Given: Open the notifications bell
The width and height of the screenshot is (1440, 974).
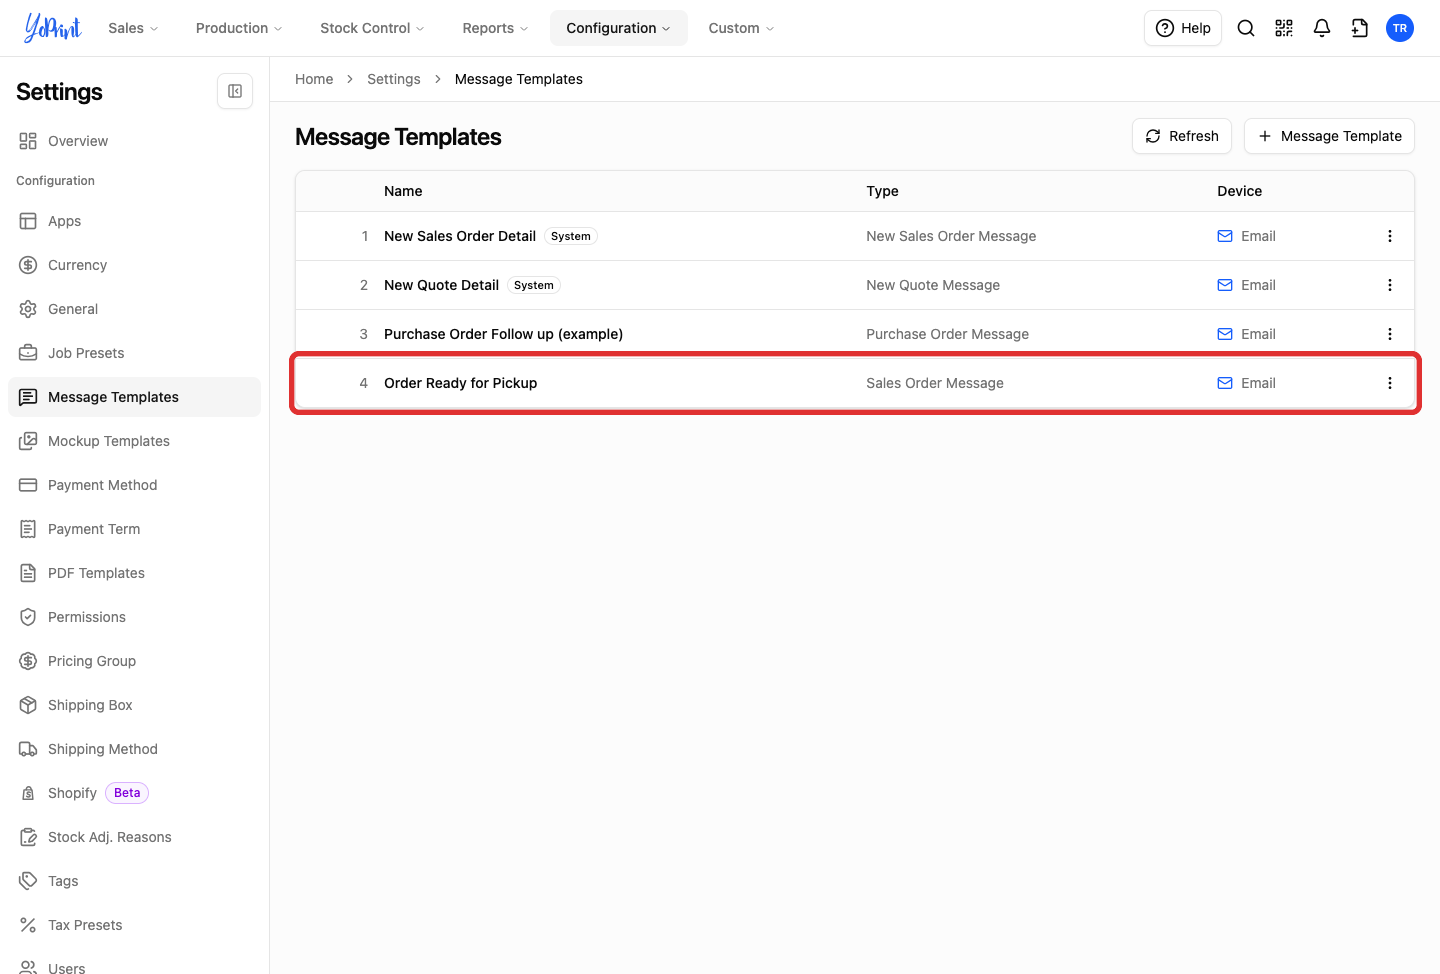Looking at the screenshot, I should click(1322, 28).
